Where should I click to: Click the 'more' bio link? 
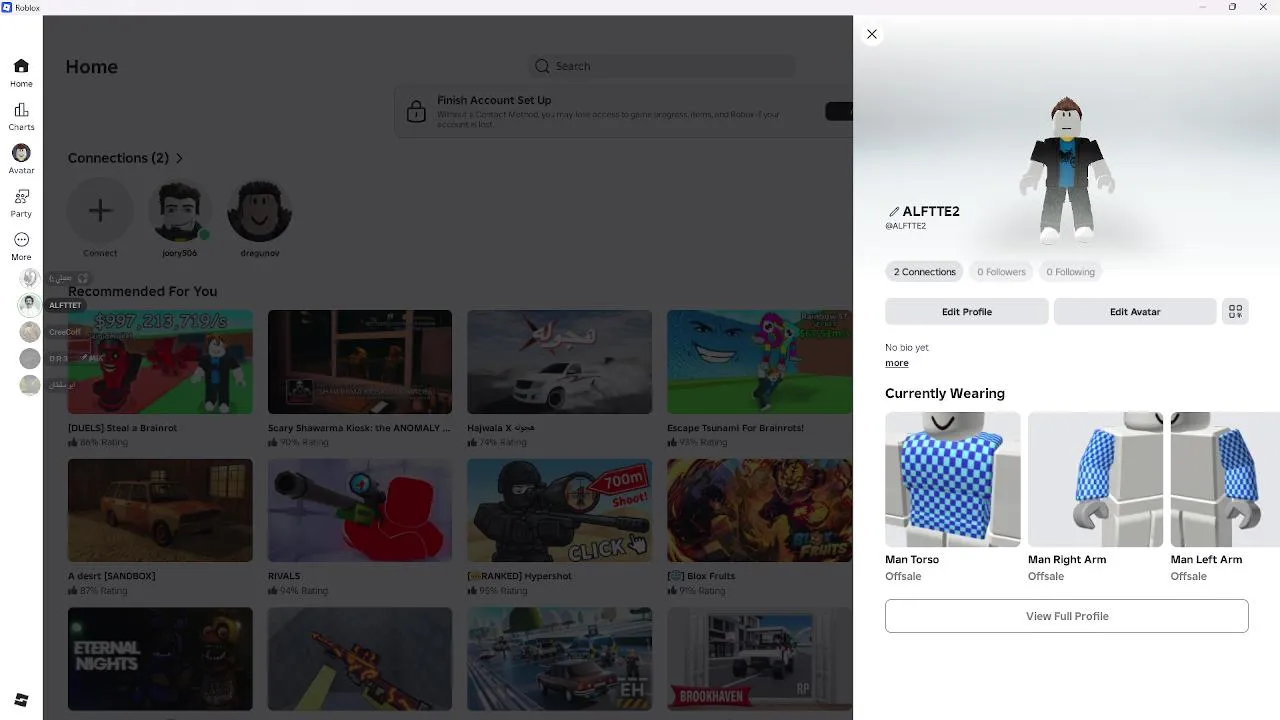[897, 363]
